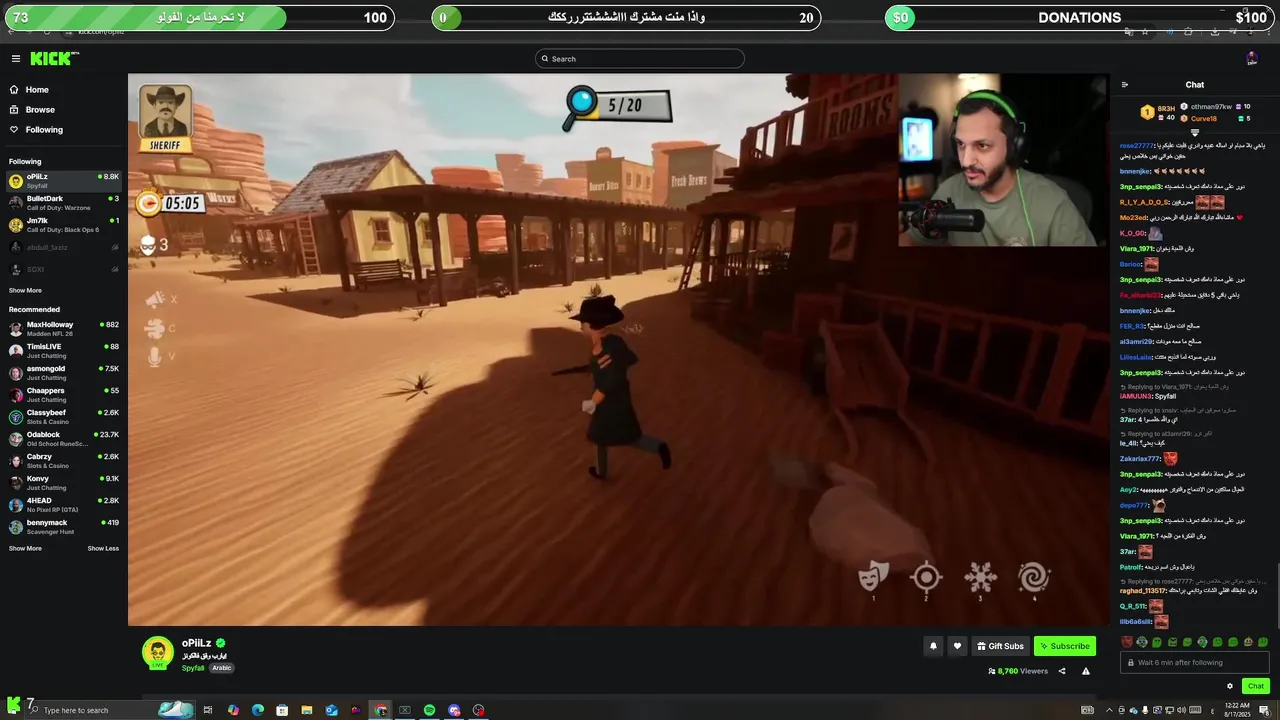Open Odablock recommended channel
This screenshot has height=720, width=1280.
coord(64,439)
